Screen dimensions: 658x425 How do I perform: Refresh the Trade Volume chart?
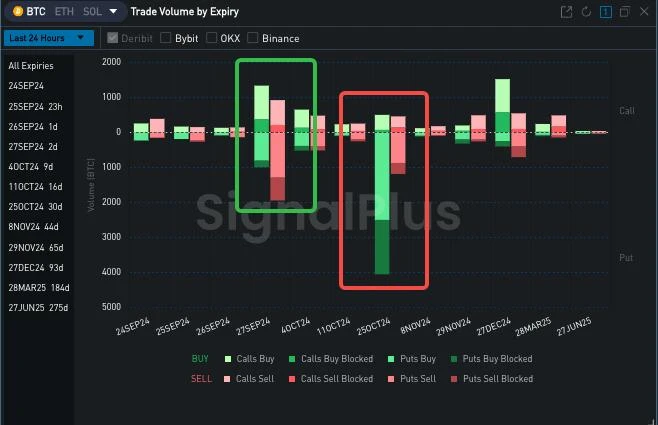[586, 12]
